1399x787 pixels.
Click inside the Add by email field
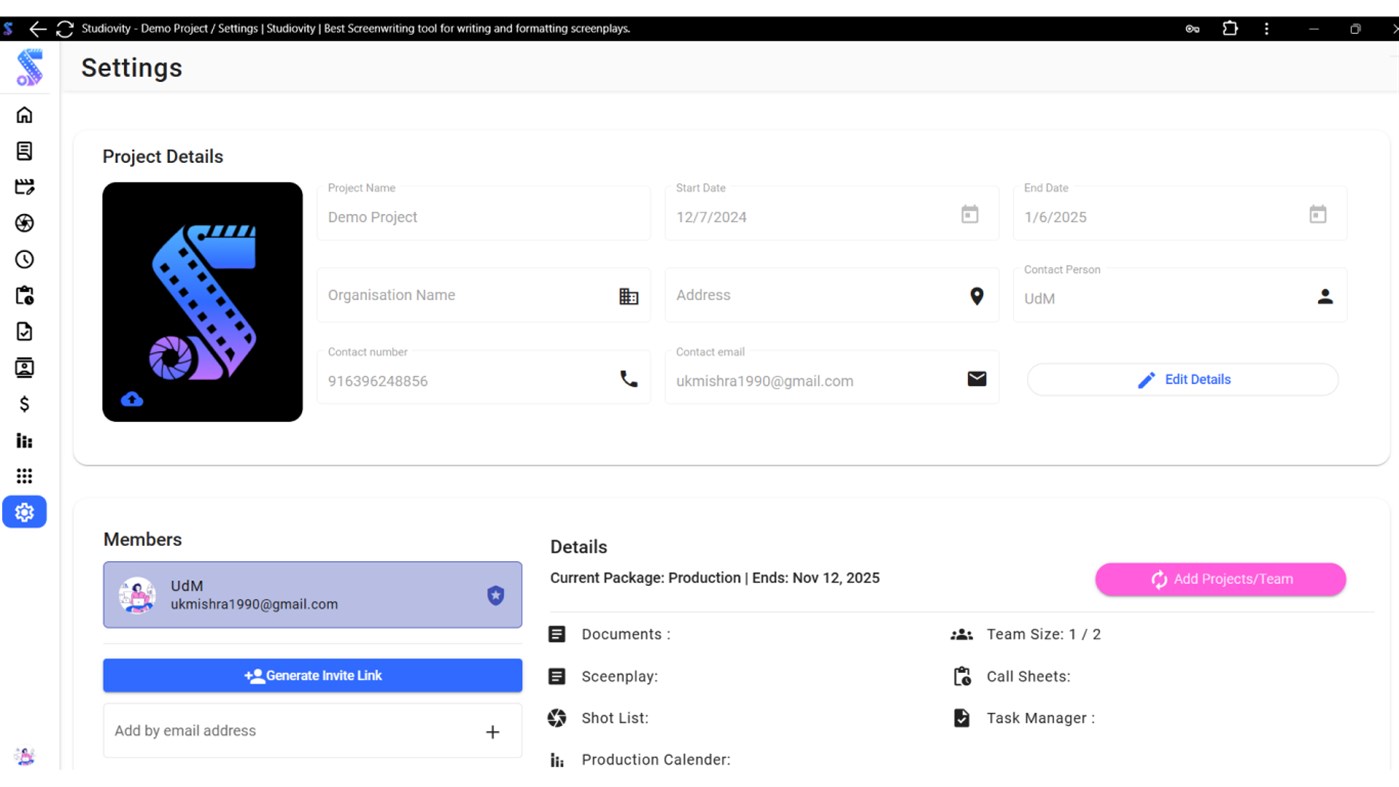(x=250, y=731)
